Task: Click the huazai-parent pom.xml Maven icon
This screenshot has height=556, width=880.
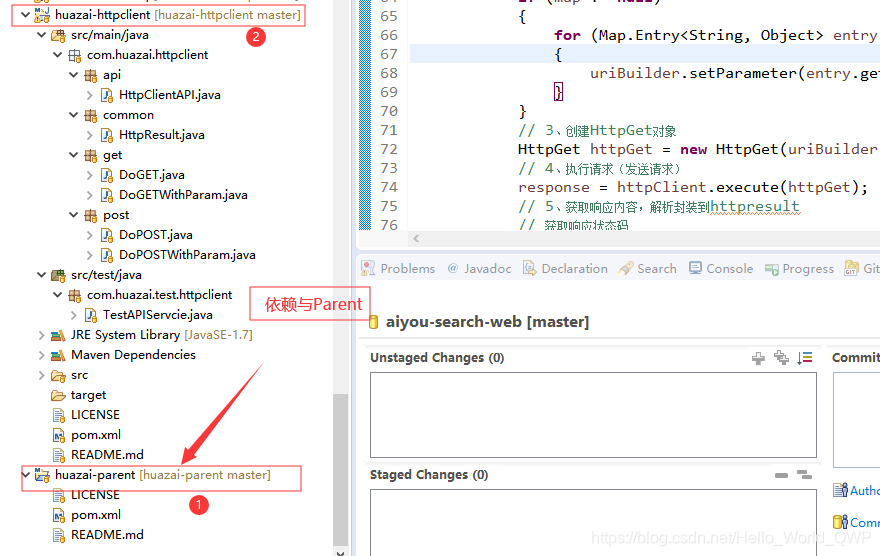Action: tap(58, 515)
